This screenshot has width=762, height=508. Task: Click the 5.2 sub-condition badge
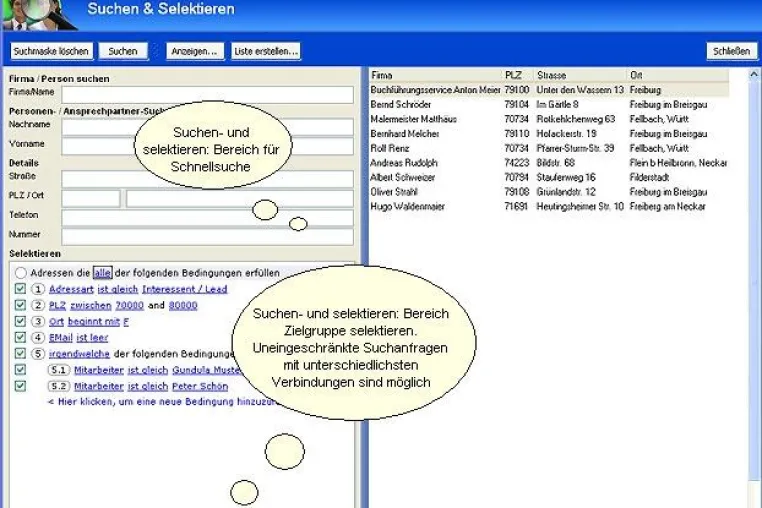(x=59, y=386)
